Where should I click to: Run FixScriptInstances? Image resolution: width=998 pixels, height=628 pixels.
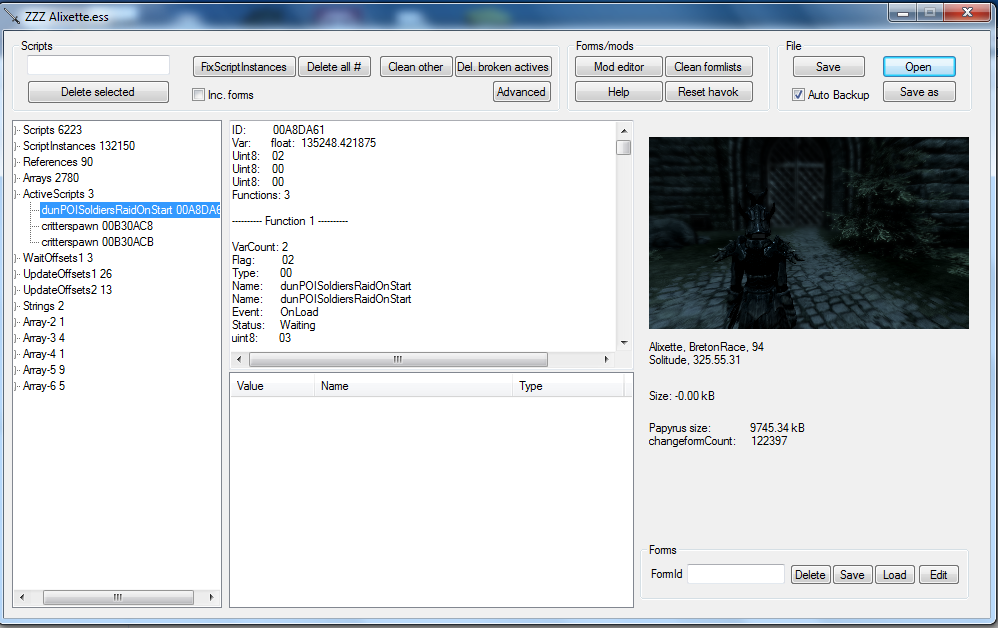click(x=244, y=67)
